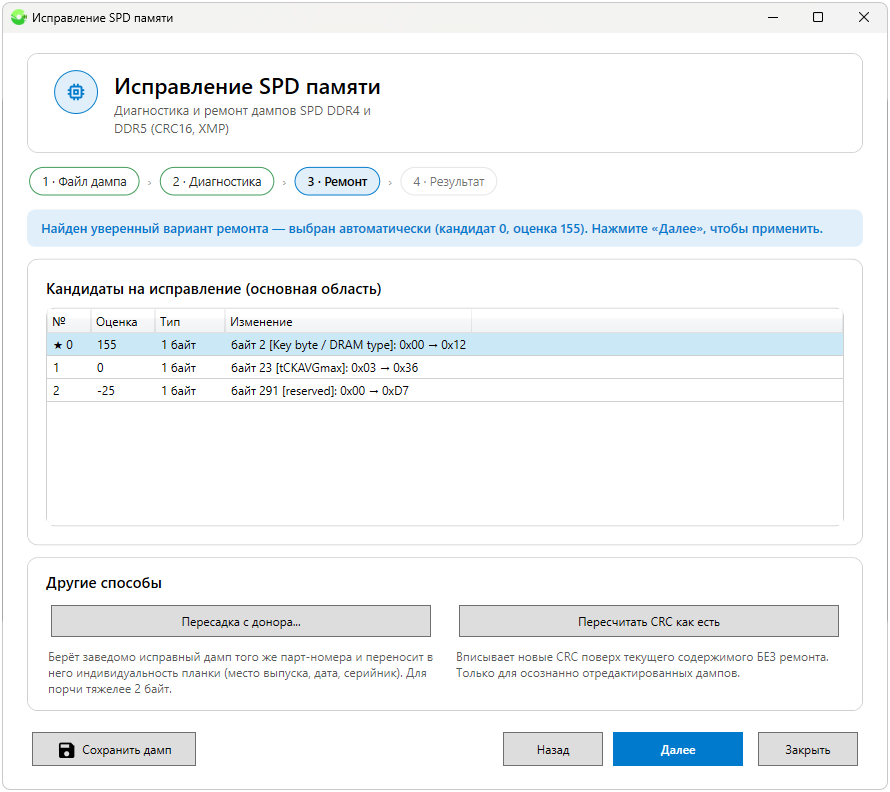Click the app icon in title bar
This screenshot has width=890, height=792.
(18, 18)
